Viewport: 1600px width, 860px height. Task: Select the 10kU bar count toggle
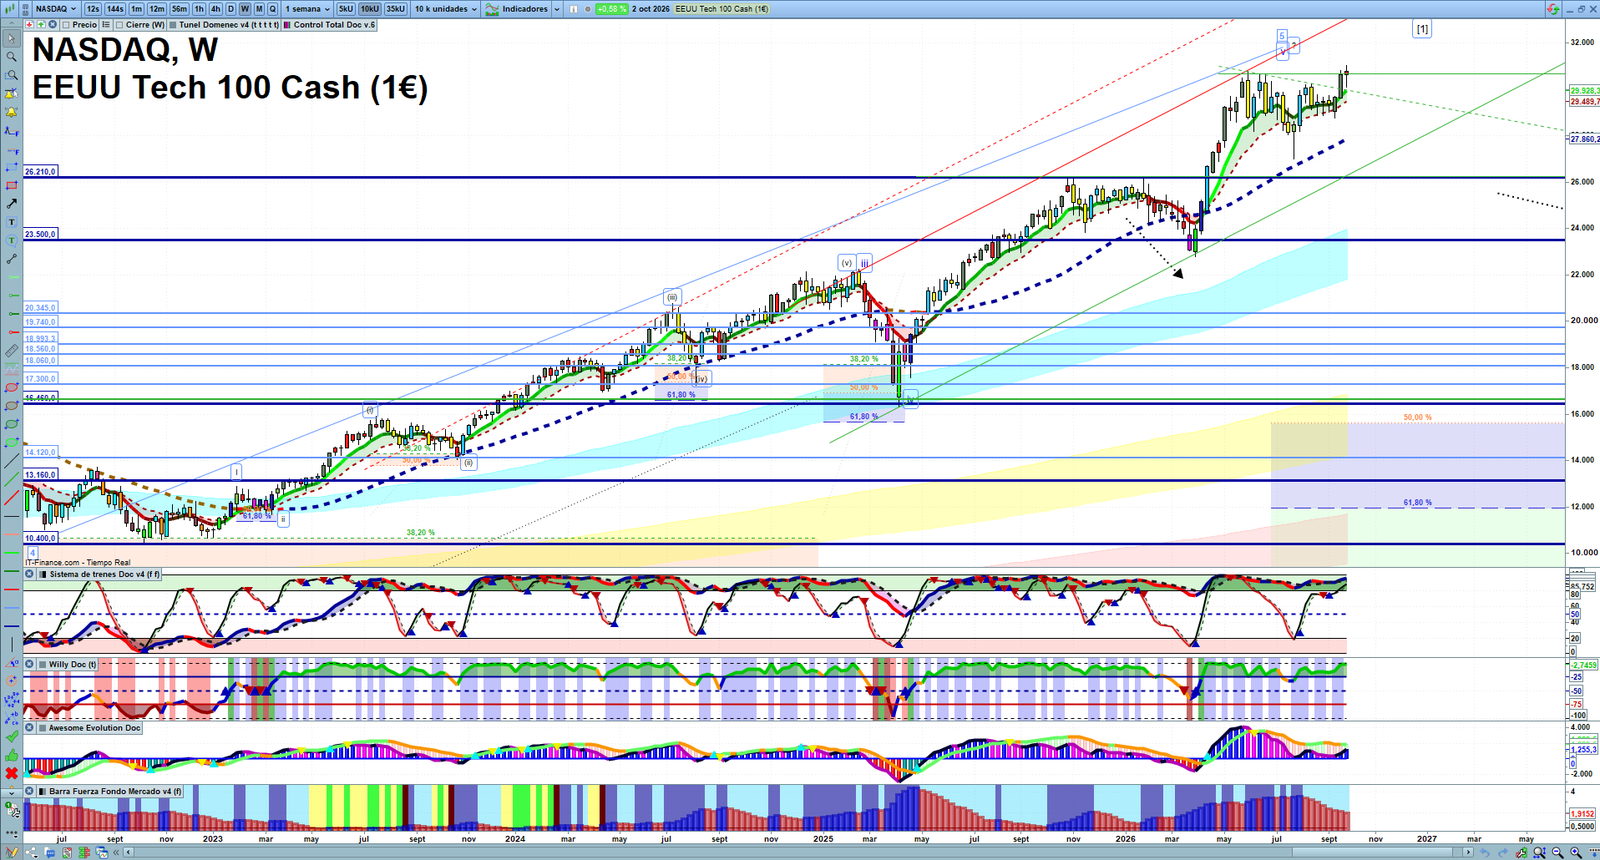tap(370, 9)
